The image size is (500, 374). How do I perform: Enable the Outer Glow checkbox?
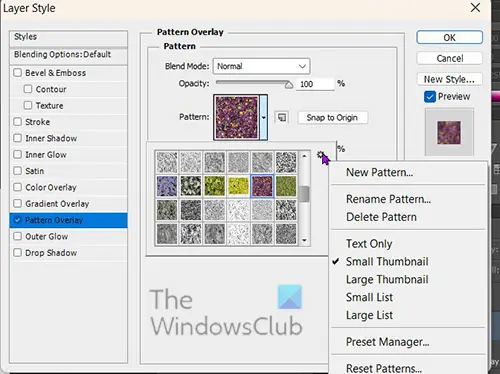coord(17,236)
